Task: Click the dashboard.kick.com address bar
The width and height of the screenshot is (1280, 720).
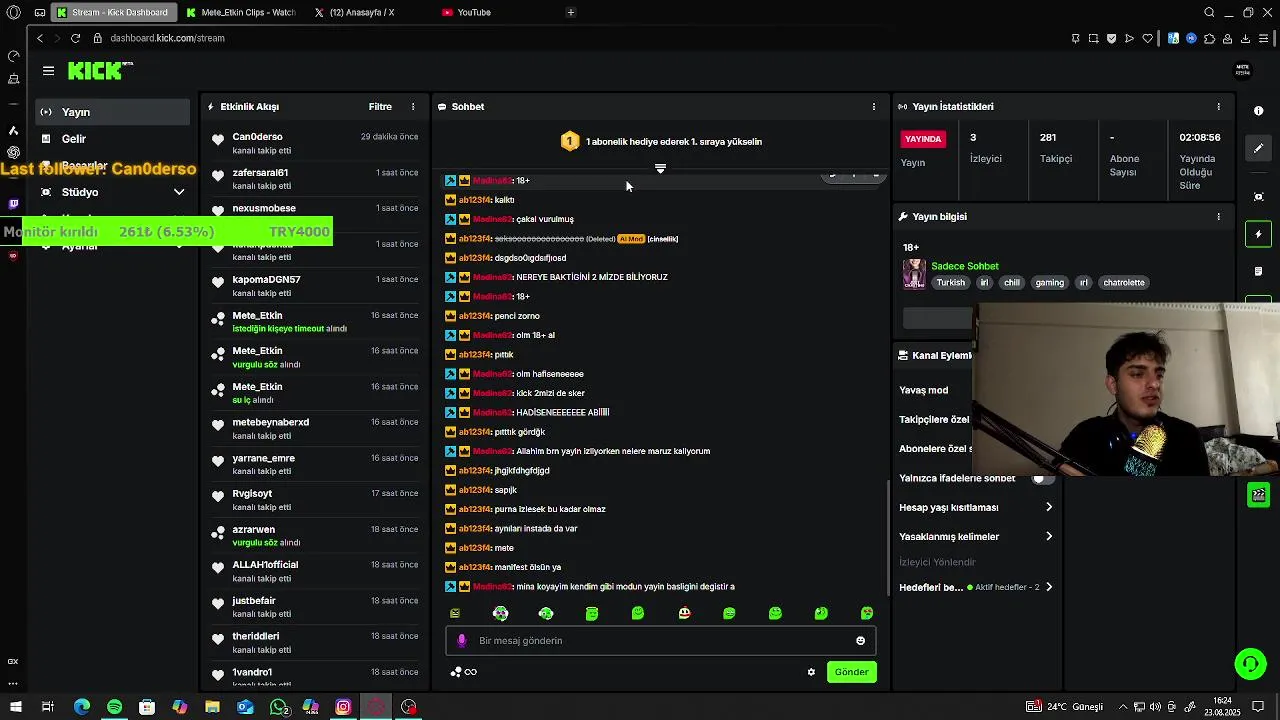Action: [168, 38]
